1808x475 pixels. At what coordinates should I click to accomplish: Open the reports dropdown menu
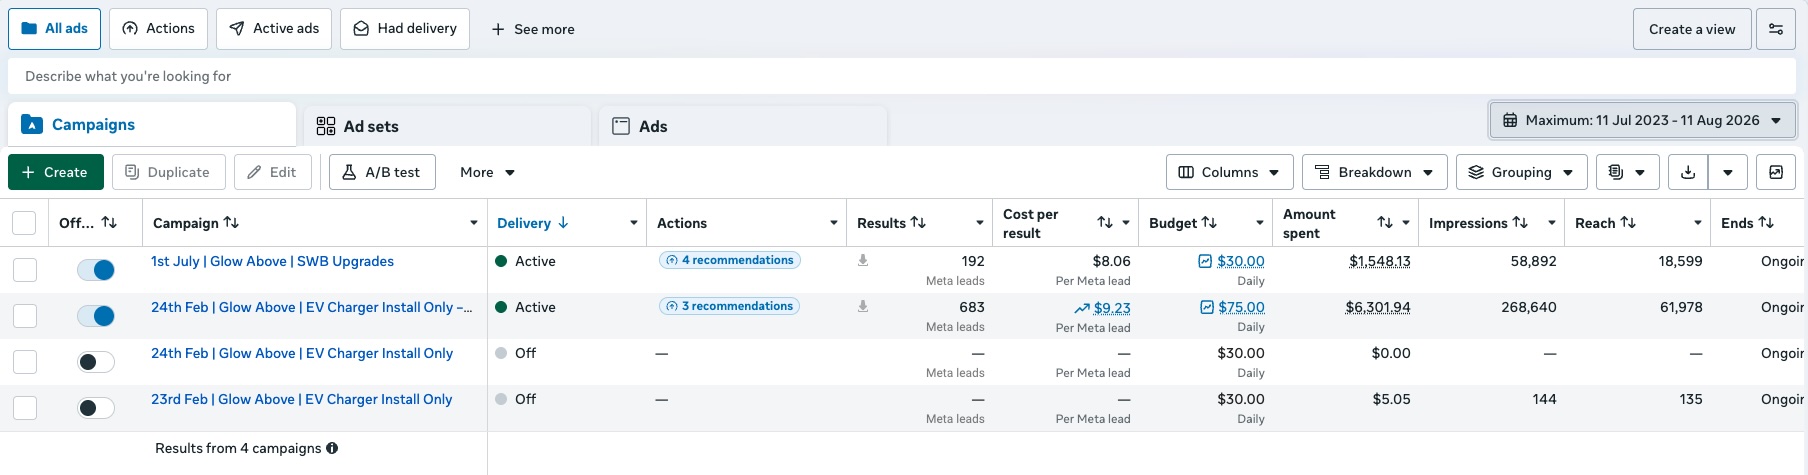tap(1628, 172)
